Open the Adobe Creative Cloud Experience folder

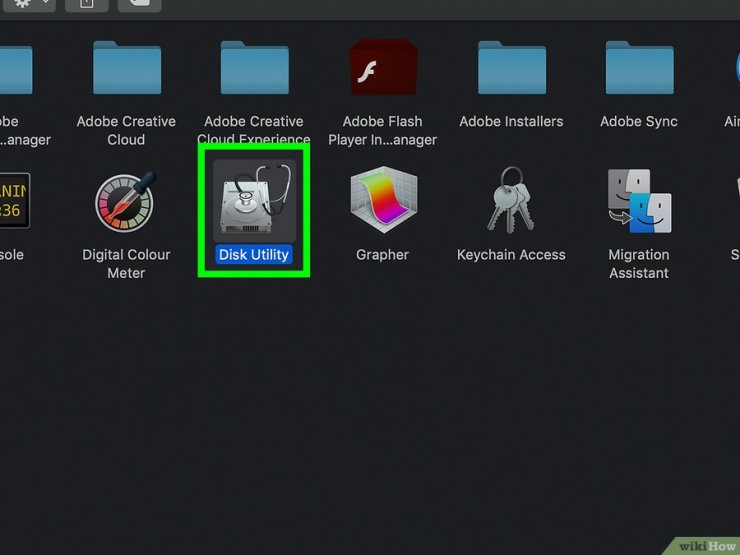pyautogui.click(x=255, y=67)
